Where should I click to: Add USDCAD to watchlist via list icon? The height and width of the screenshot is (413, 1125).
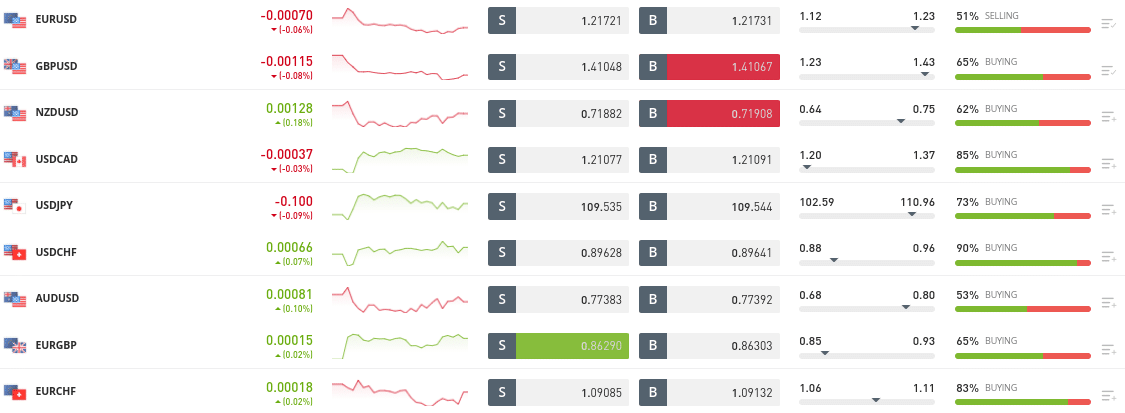coord(1107,163)
